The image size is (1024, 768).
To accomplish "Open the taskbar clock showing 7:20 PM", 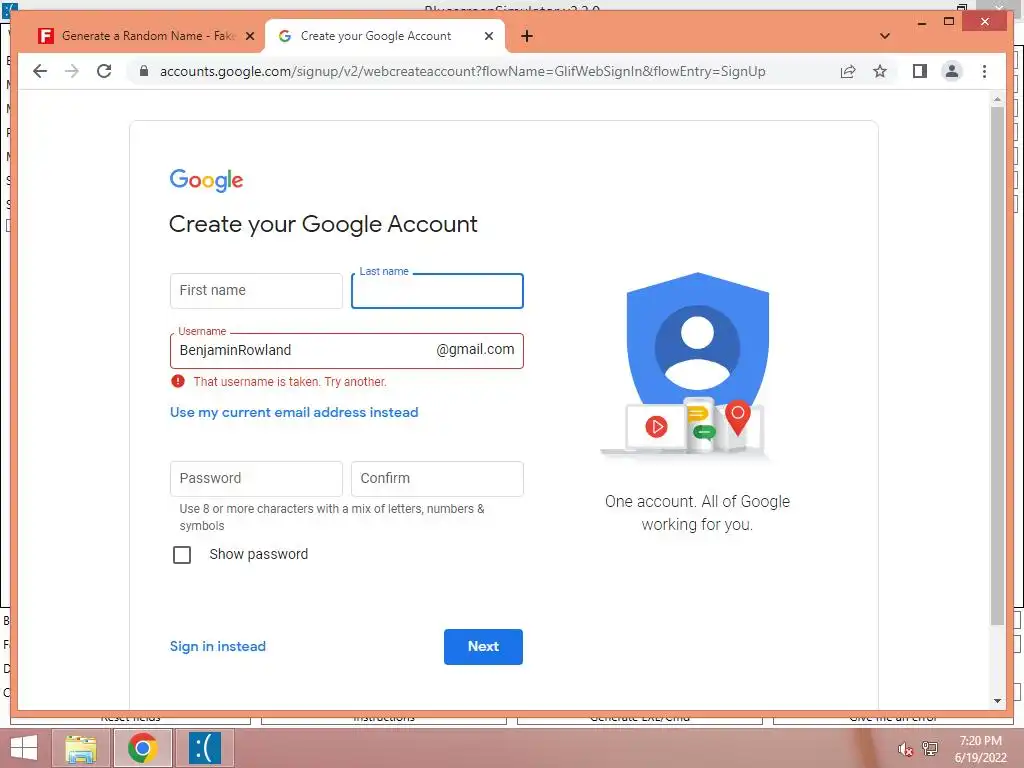I will pos(980,749).
